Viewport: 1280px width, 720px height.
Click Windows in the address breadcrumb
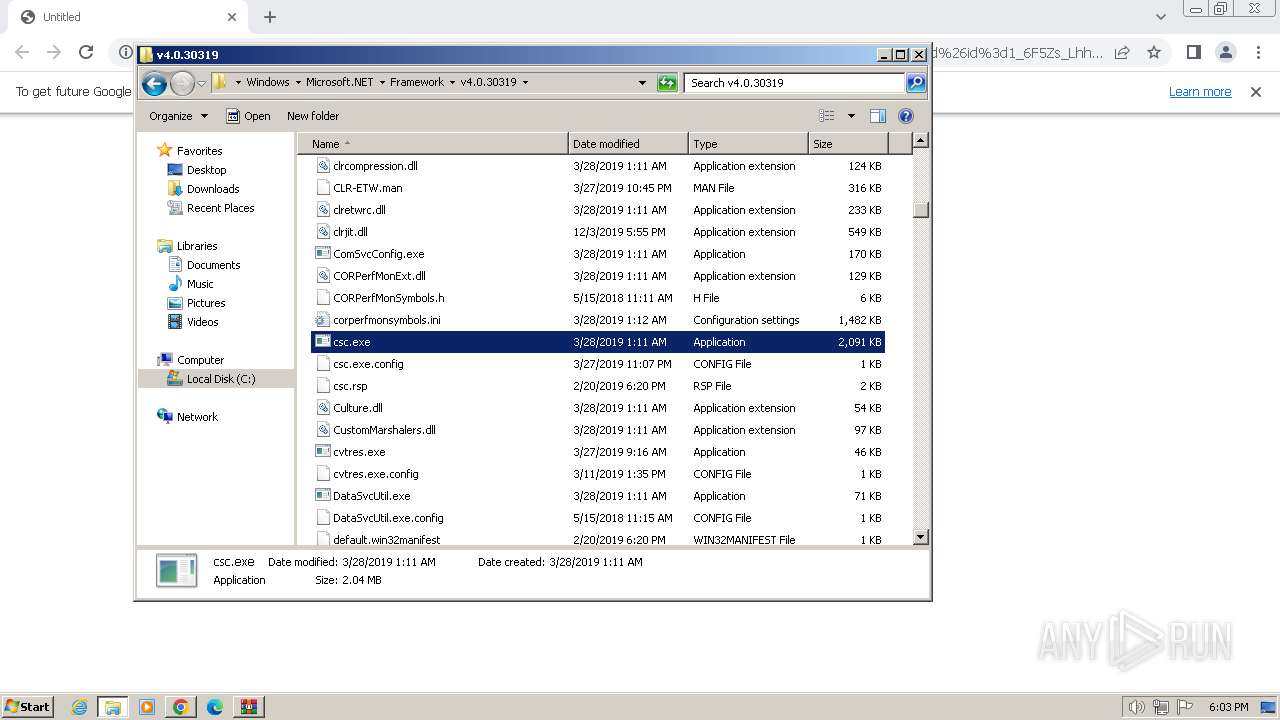pyautogui.click(x=267, y=82)
